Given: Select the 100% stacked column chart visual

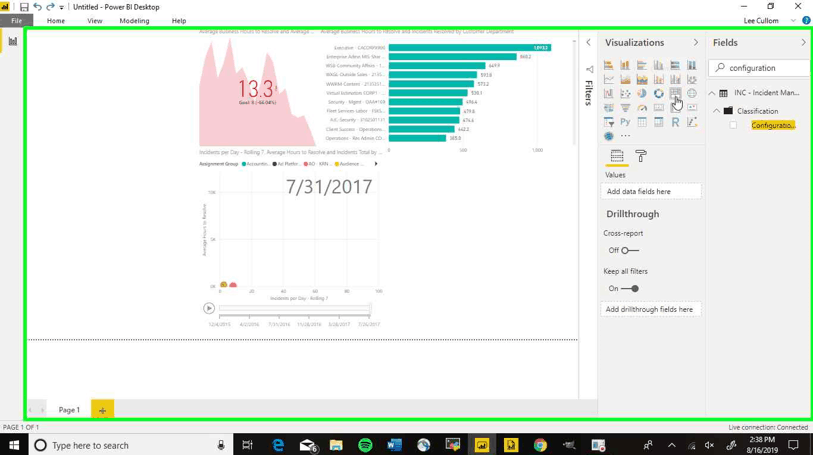Looking at the screenshot, I should coord(691,65).
